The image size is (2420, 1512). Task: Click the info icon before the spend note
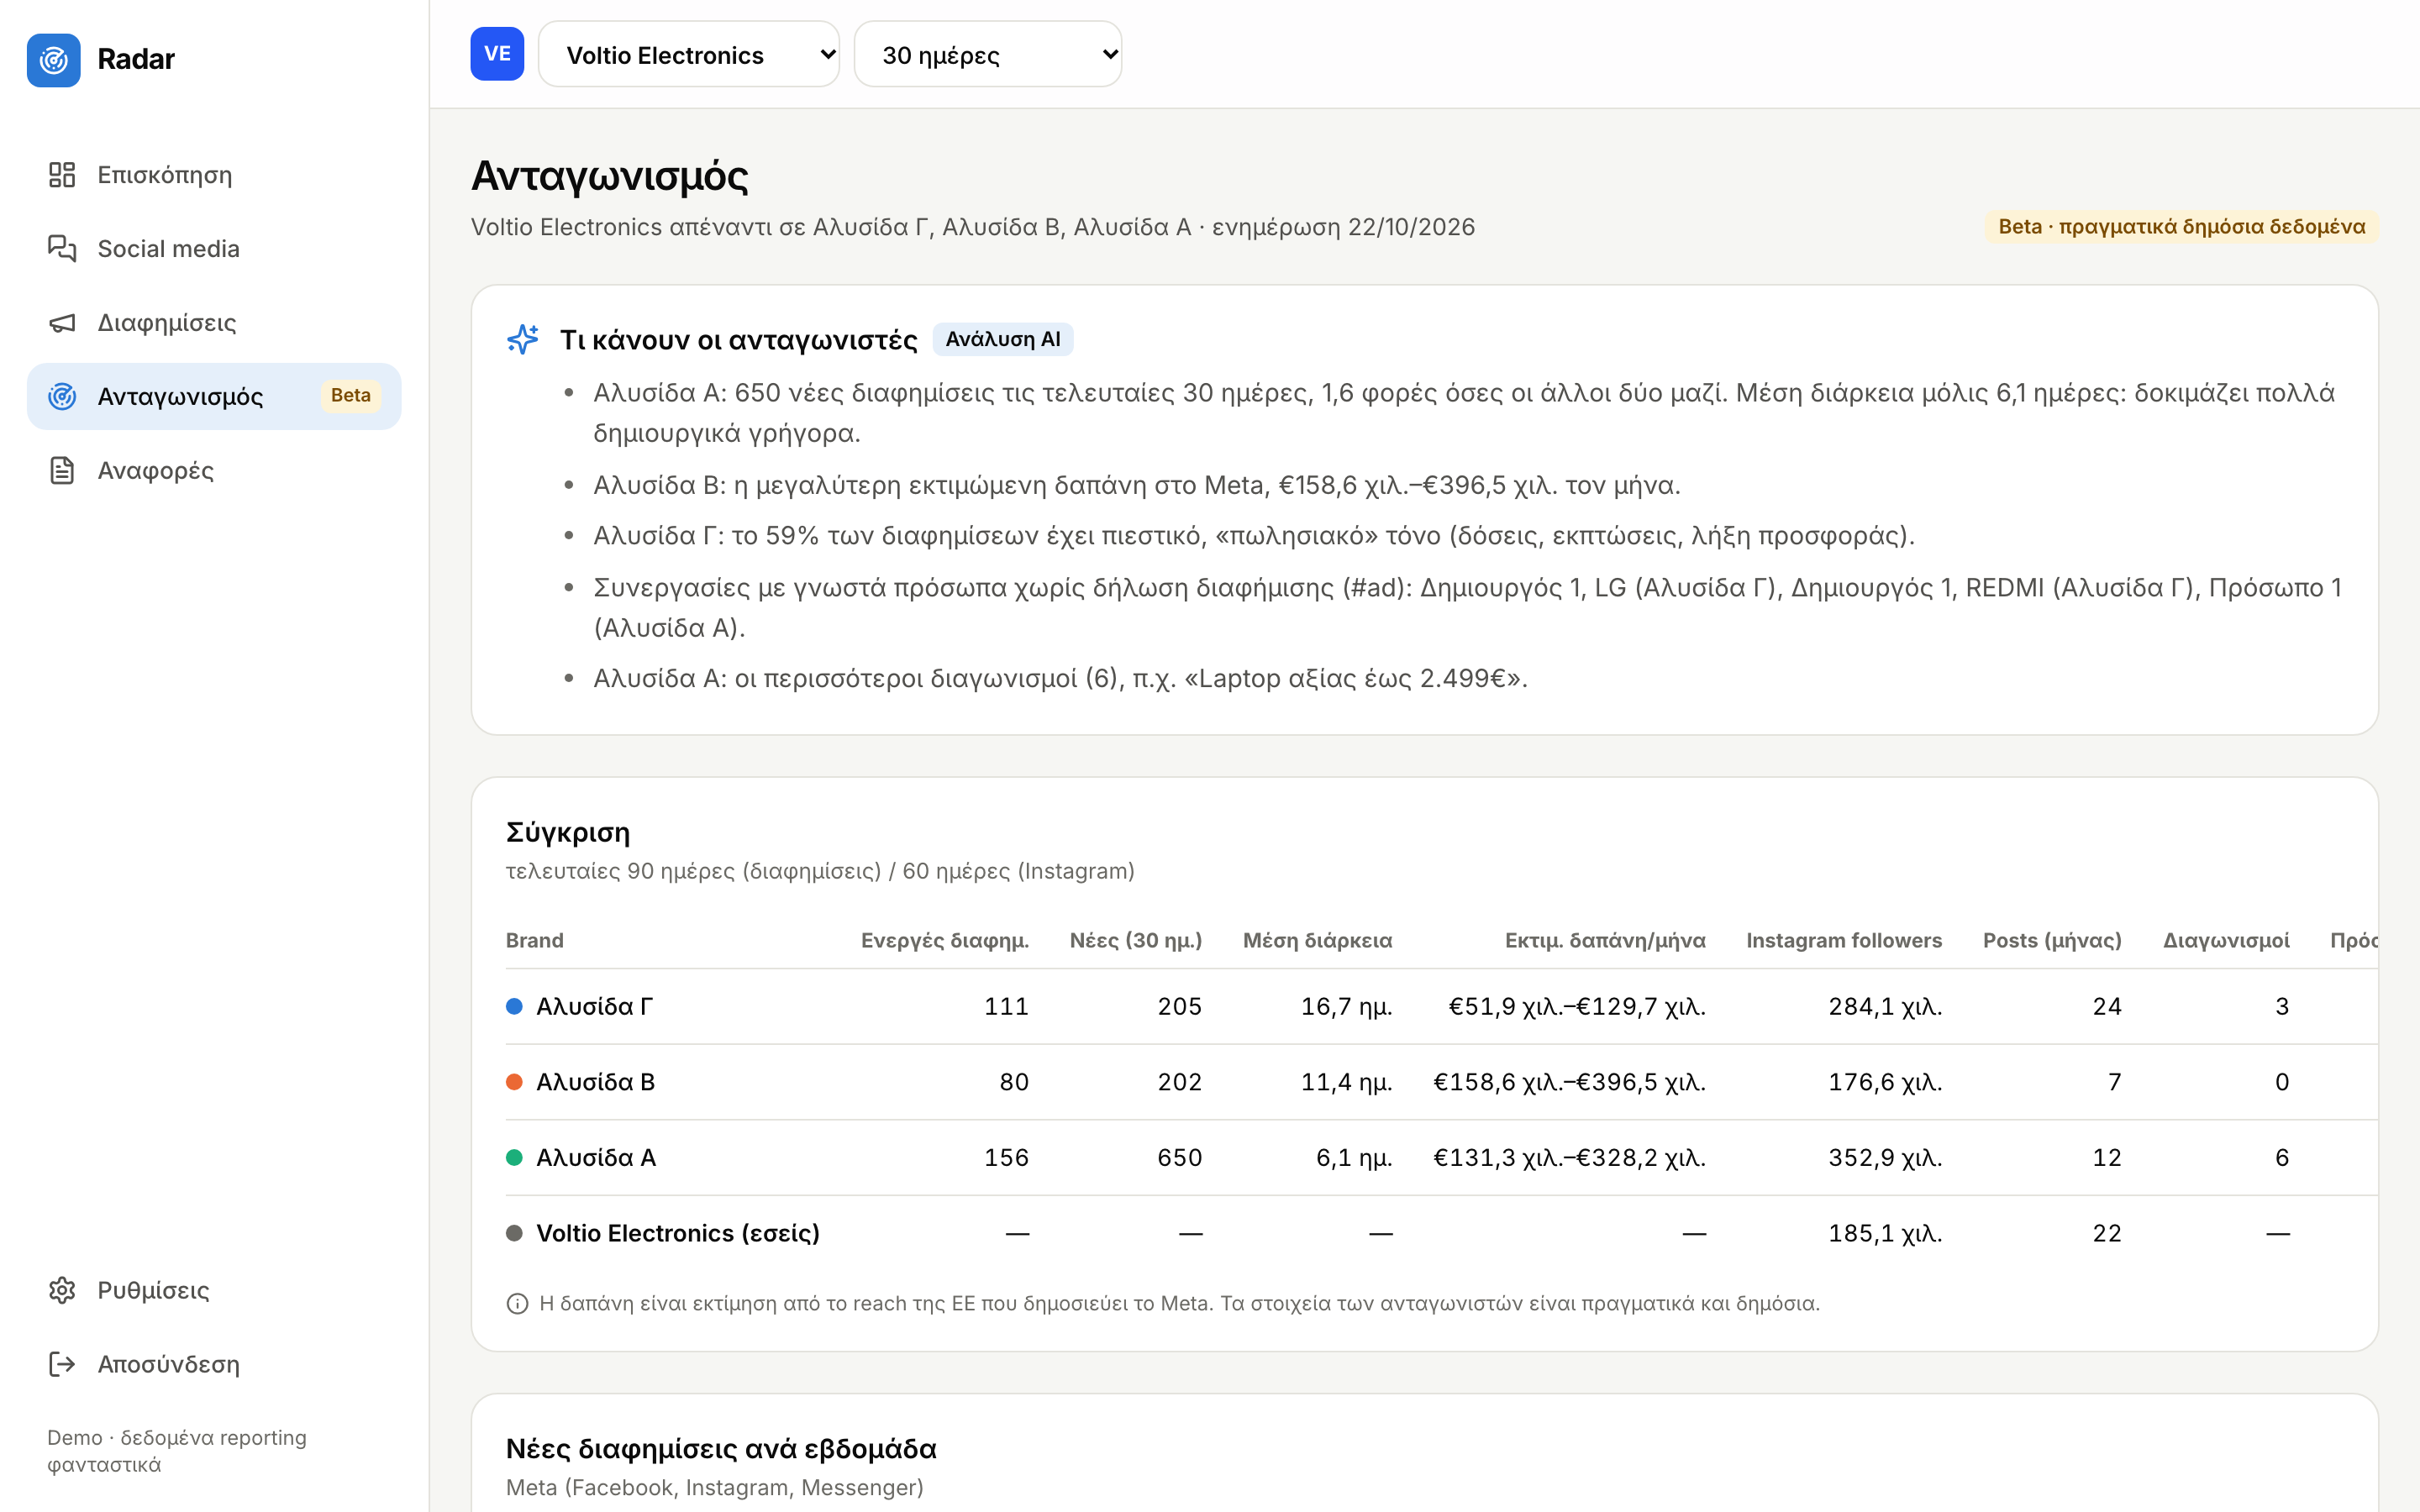517,1304
